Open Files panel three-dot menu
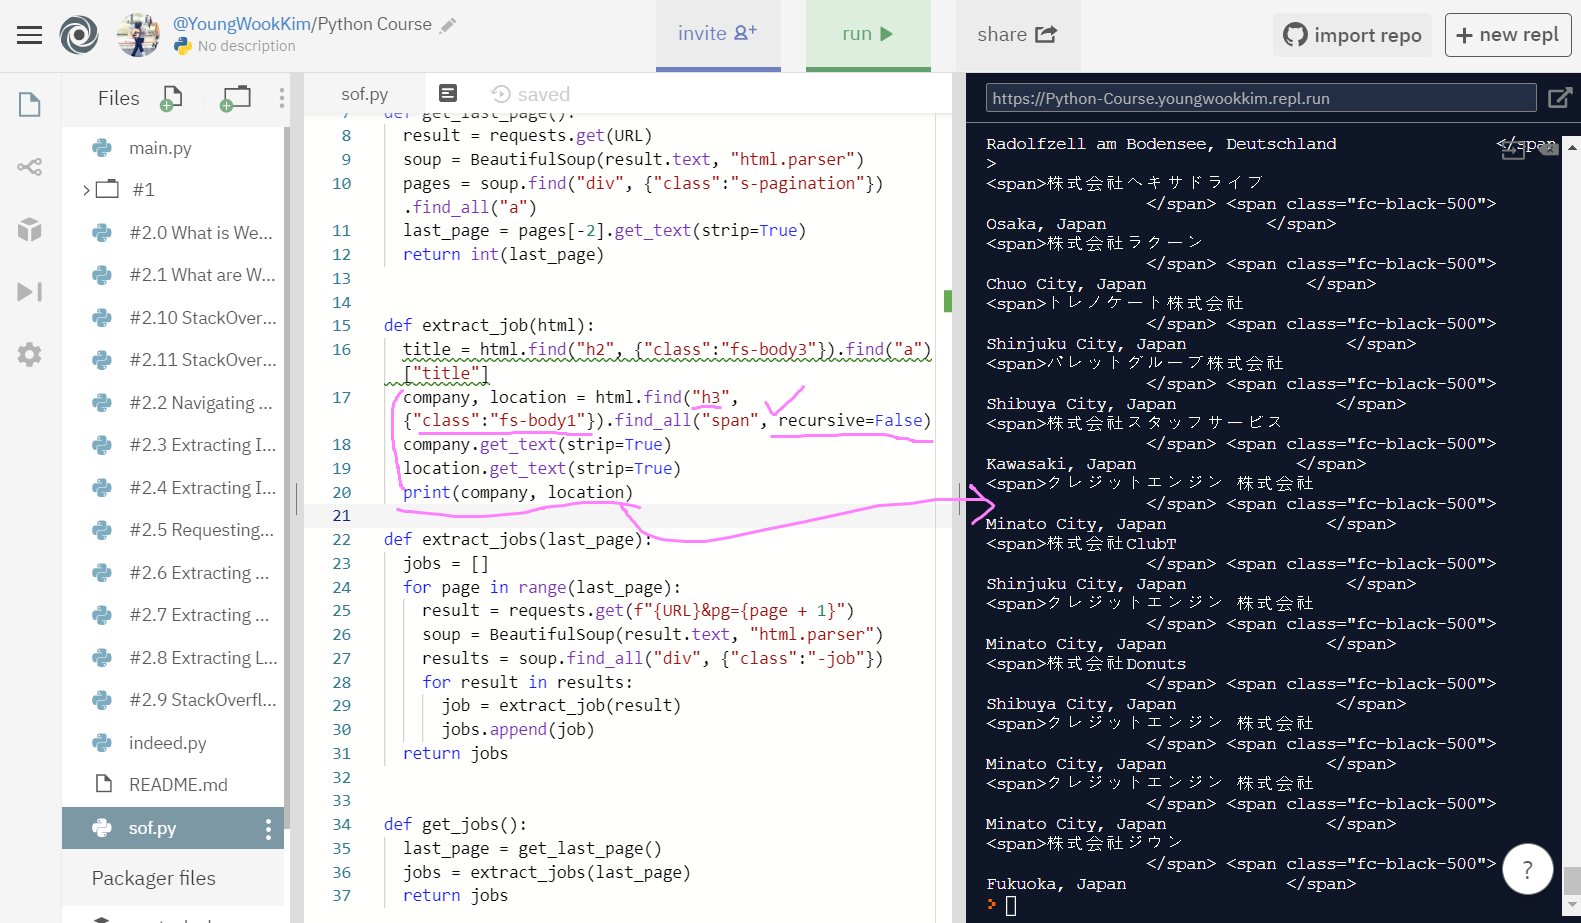1581x923 pixels. pos(282,98)
